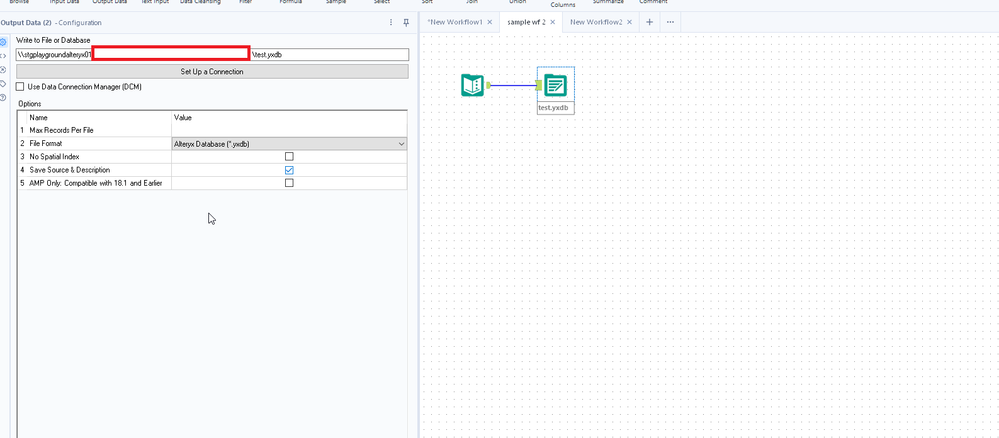The width and height of the screenshot is (999, 438).
Task: Click the Name column header in Options
Action: 38,118
